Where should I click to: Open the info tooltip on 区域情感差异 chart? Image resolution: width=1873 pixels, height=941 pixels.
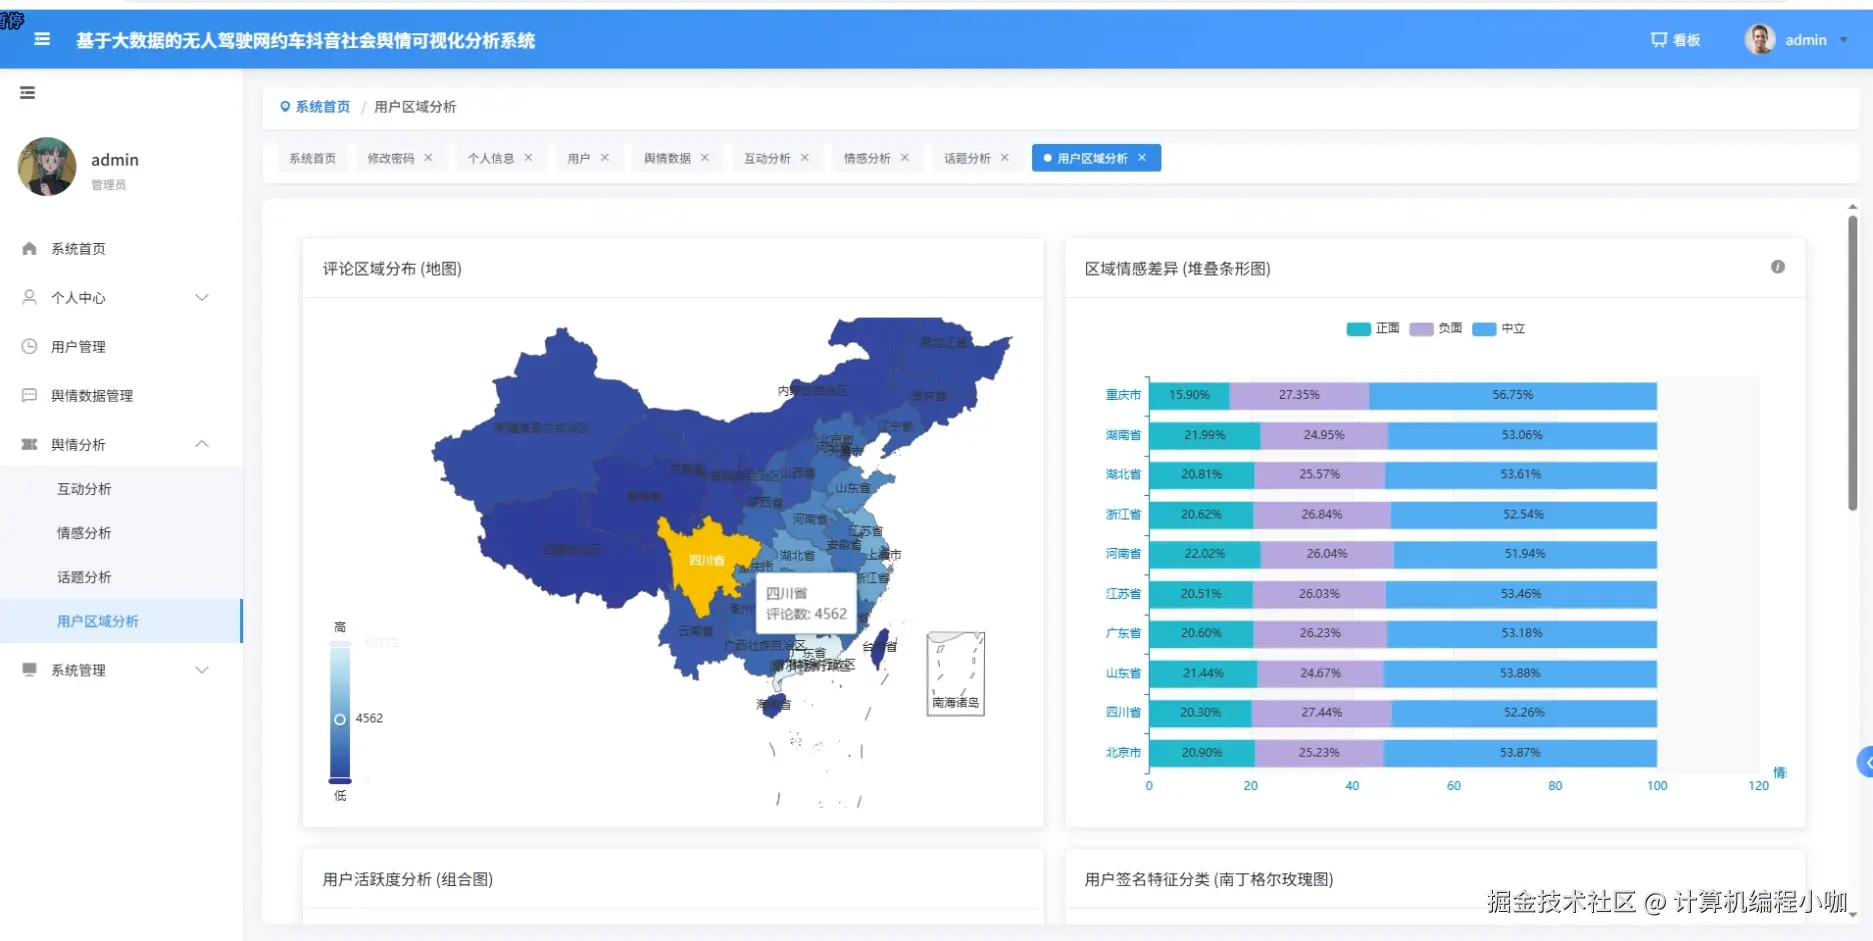point(1777,267)
